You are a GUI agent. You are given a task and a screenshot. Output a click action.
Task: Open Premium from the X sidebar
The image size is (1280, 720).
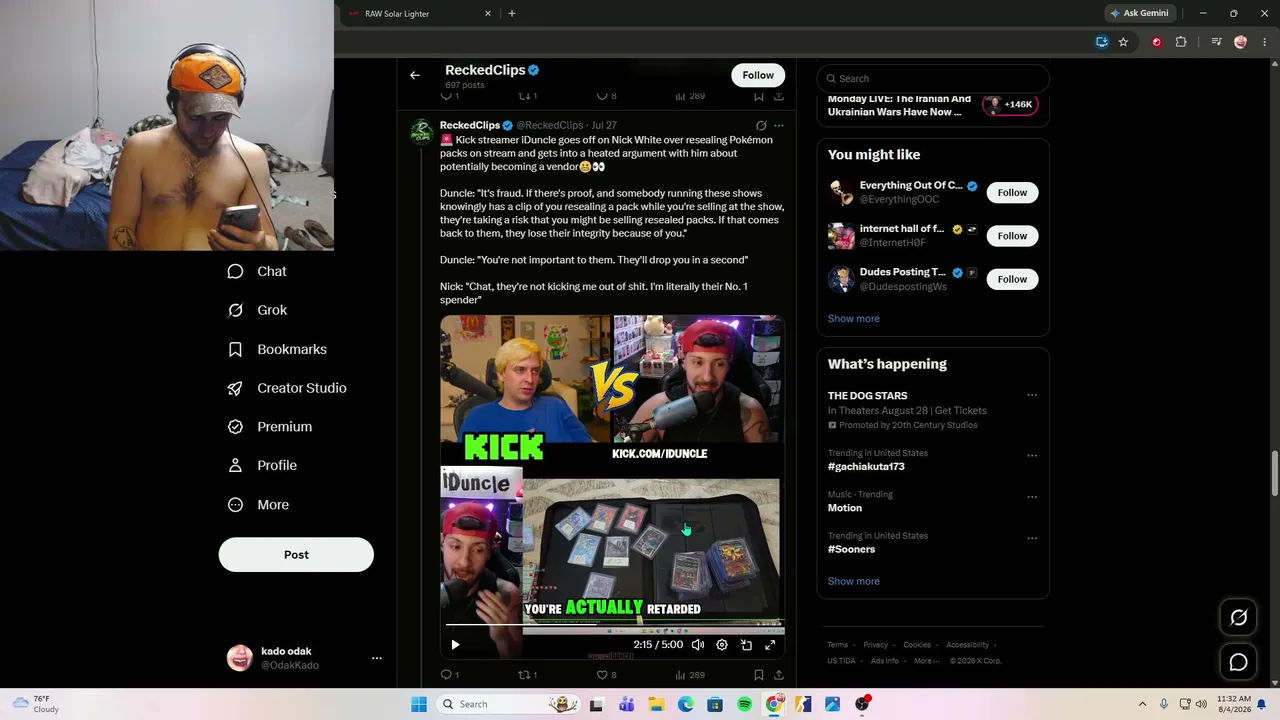coord(270,427)
